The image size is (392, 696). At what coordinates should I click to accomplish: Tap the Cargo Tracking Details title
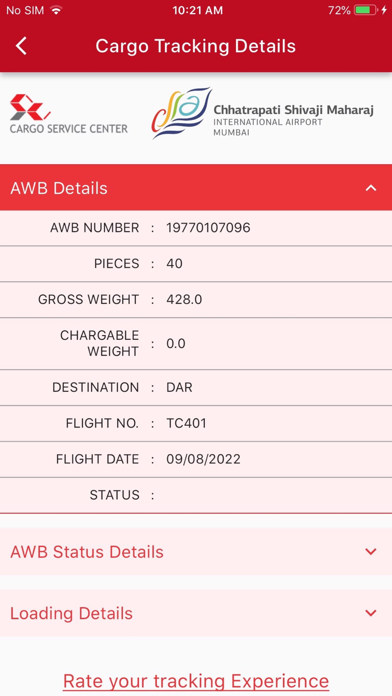click(x=196, y=46)
